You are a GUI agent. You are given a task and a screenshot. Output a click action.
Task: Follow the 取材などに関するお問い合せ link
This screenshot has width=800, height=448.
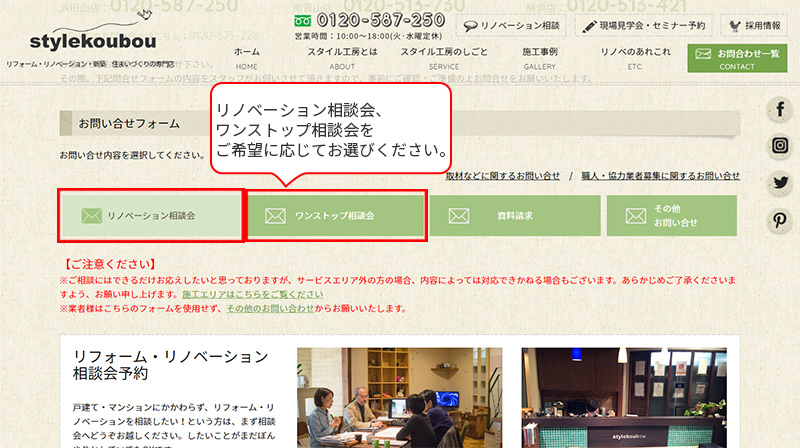(x=503, y=176)
